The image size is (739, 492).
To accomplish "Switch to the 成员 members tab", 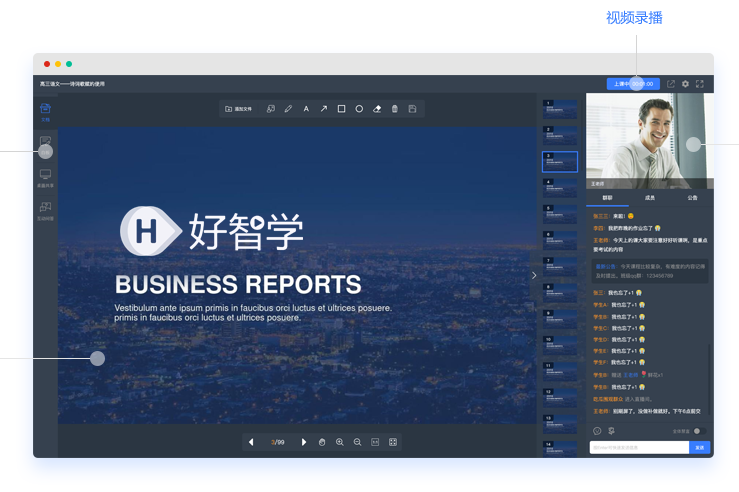I will [x=650, y=198].
